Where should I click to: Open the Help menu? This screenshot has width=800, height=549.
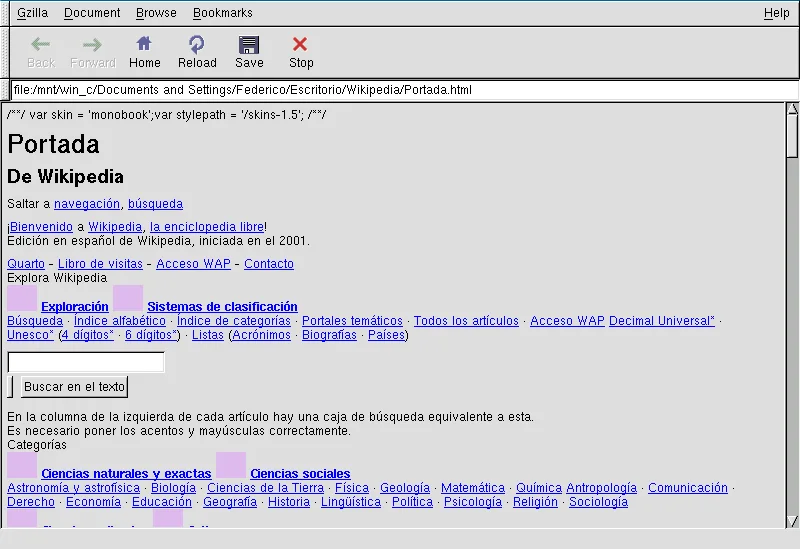[x=777, y=13]
